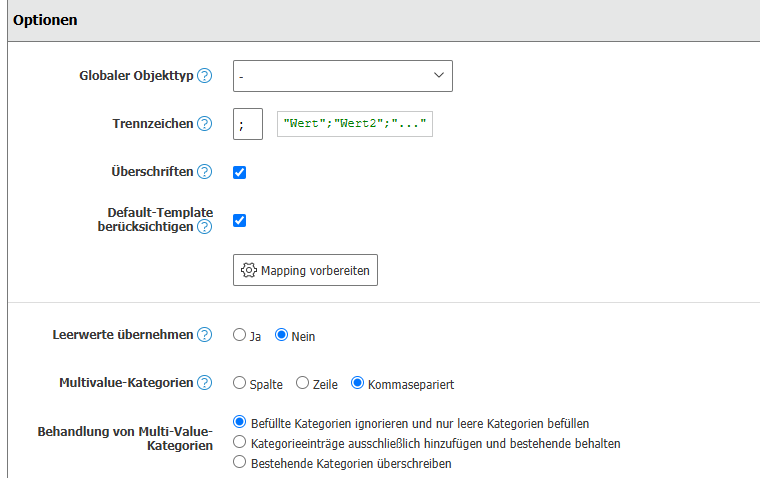Click gear icon in Mapping vorbereiten button
Image resolution: width=760 pixels, height=478 pixels.
point(249,270)
